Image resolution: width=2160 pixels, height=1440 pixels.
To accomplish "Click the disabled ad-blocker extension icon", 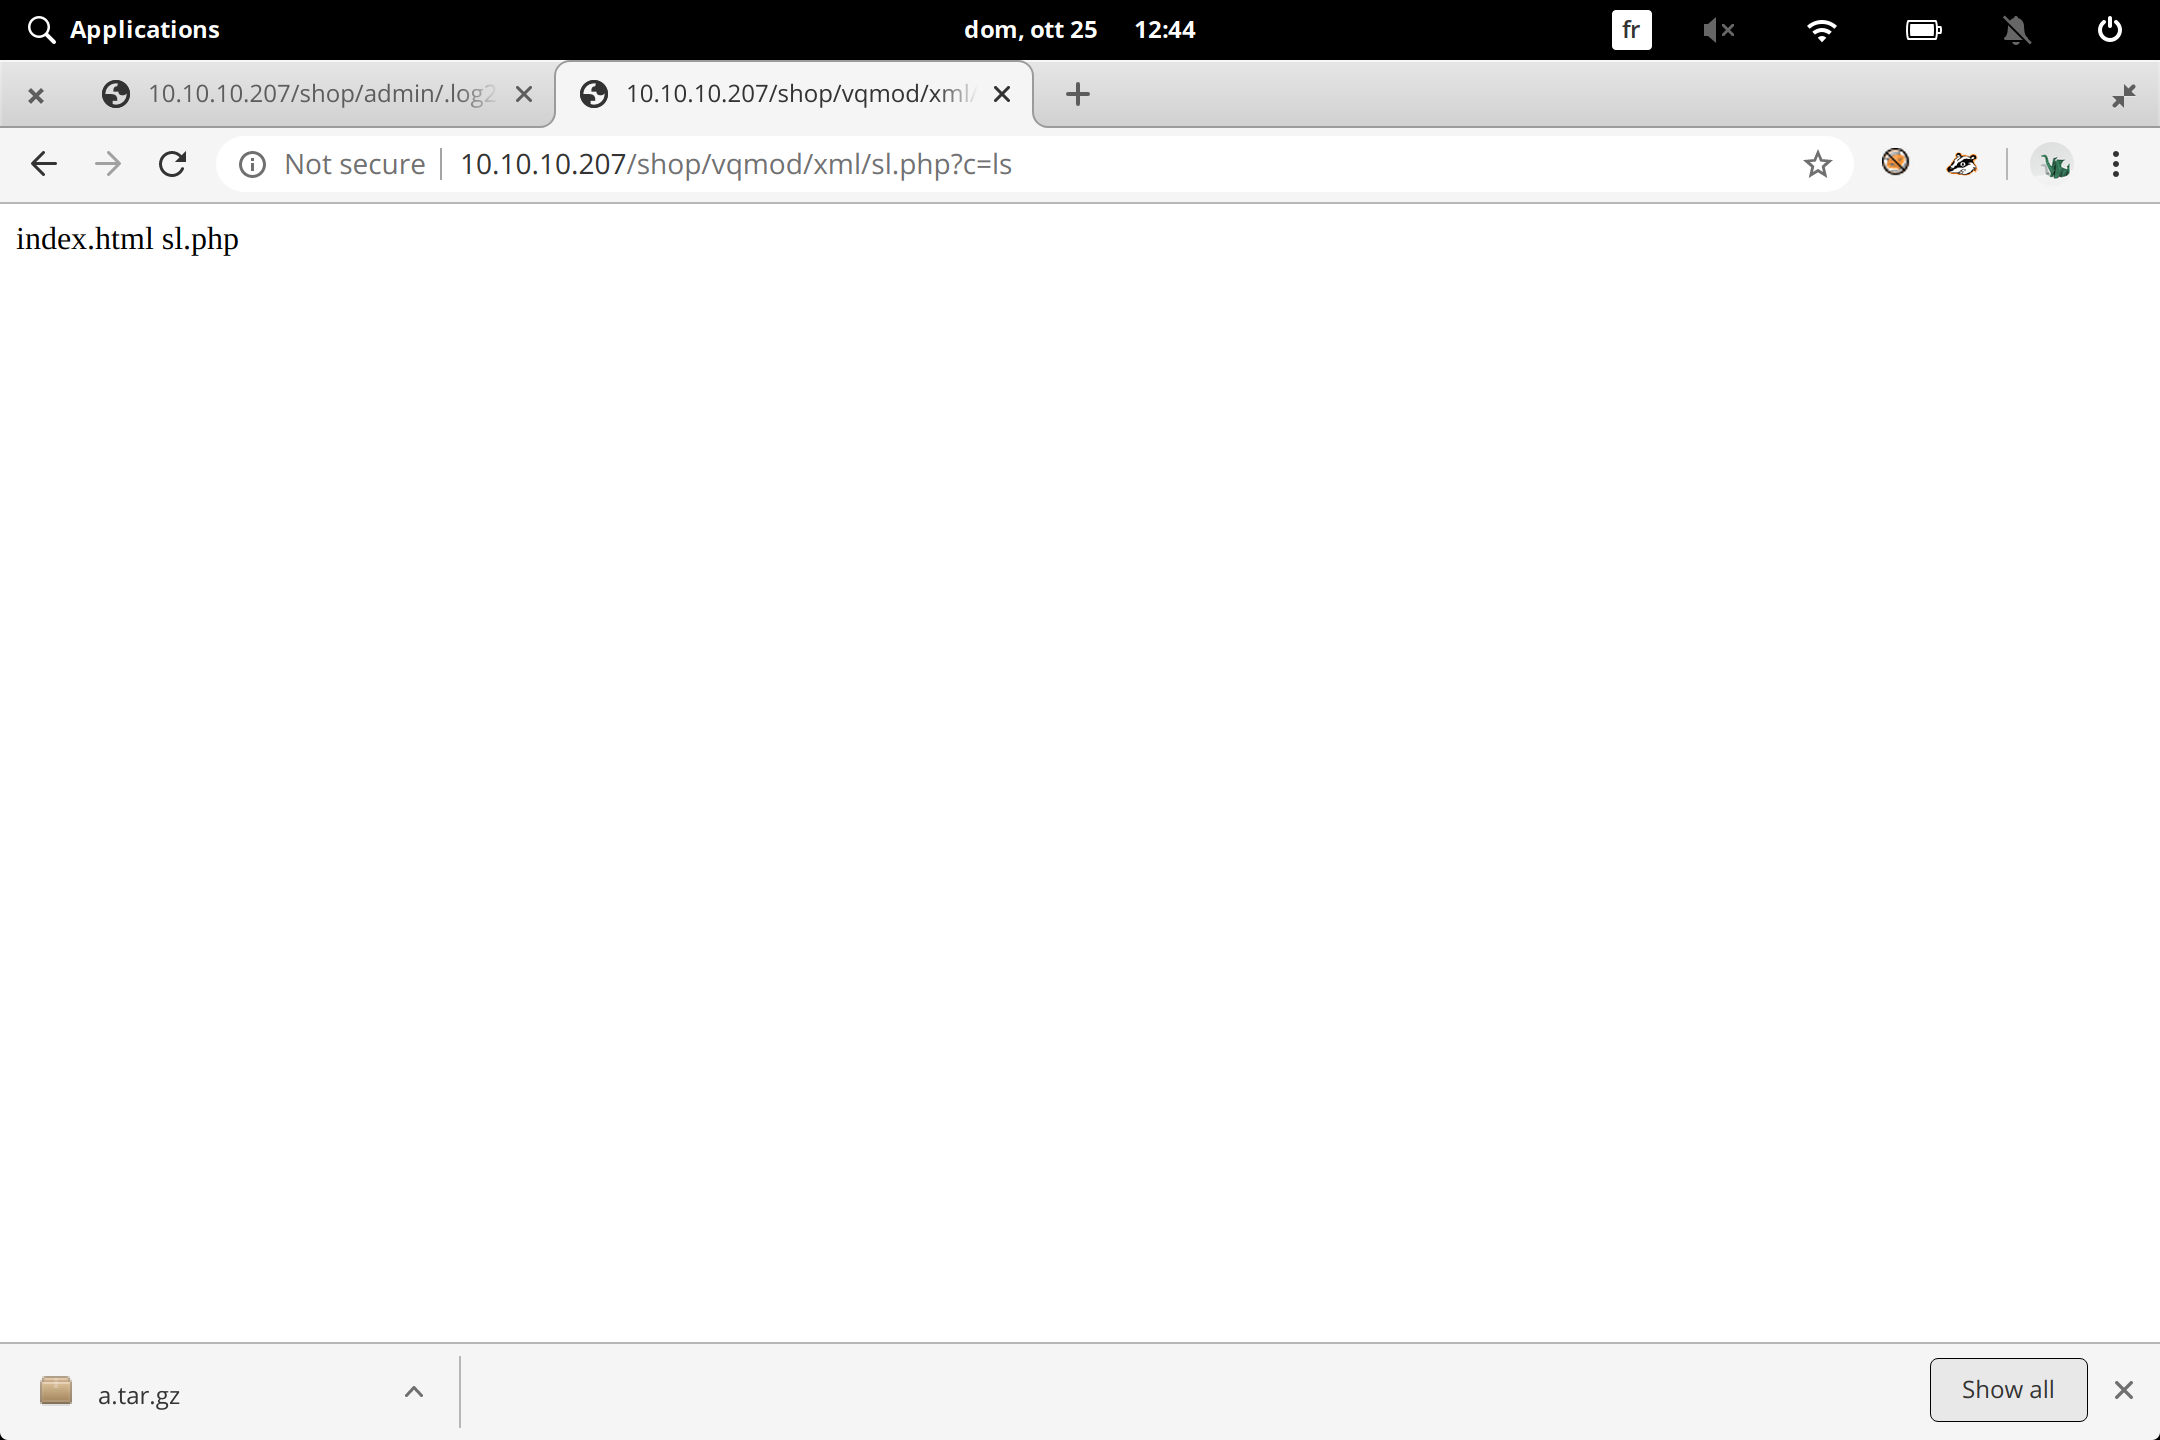I will [x=1895, y=163].
